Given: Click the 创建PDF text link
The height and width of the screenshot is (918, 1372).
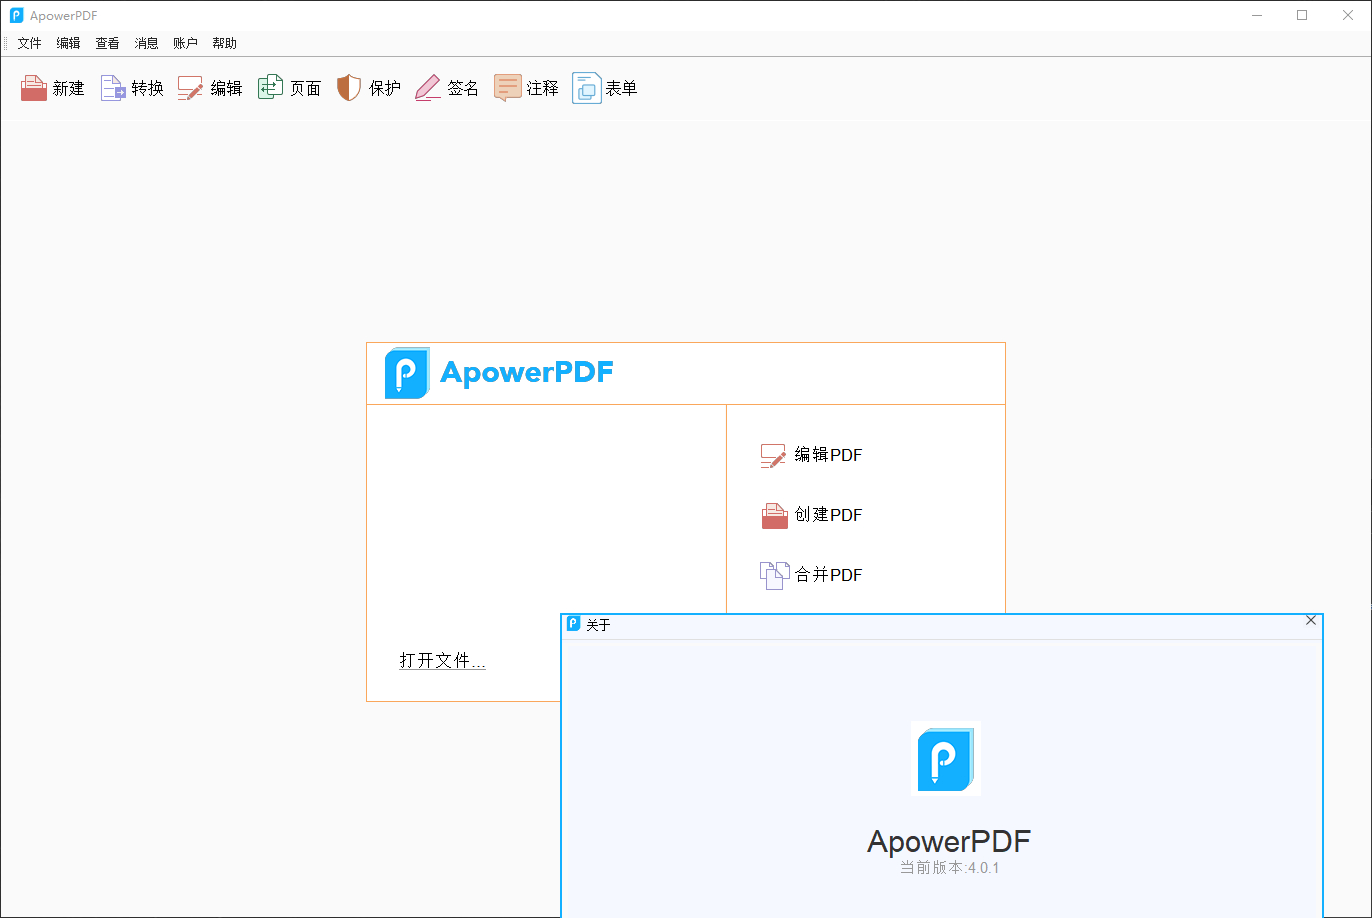Looking at the screenshot, I should pos(828,516).
